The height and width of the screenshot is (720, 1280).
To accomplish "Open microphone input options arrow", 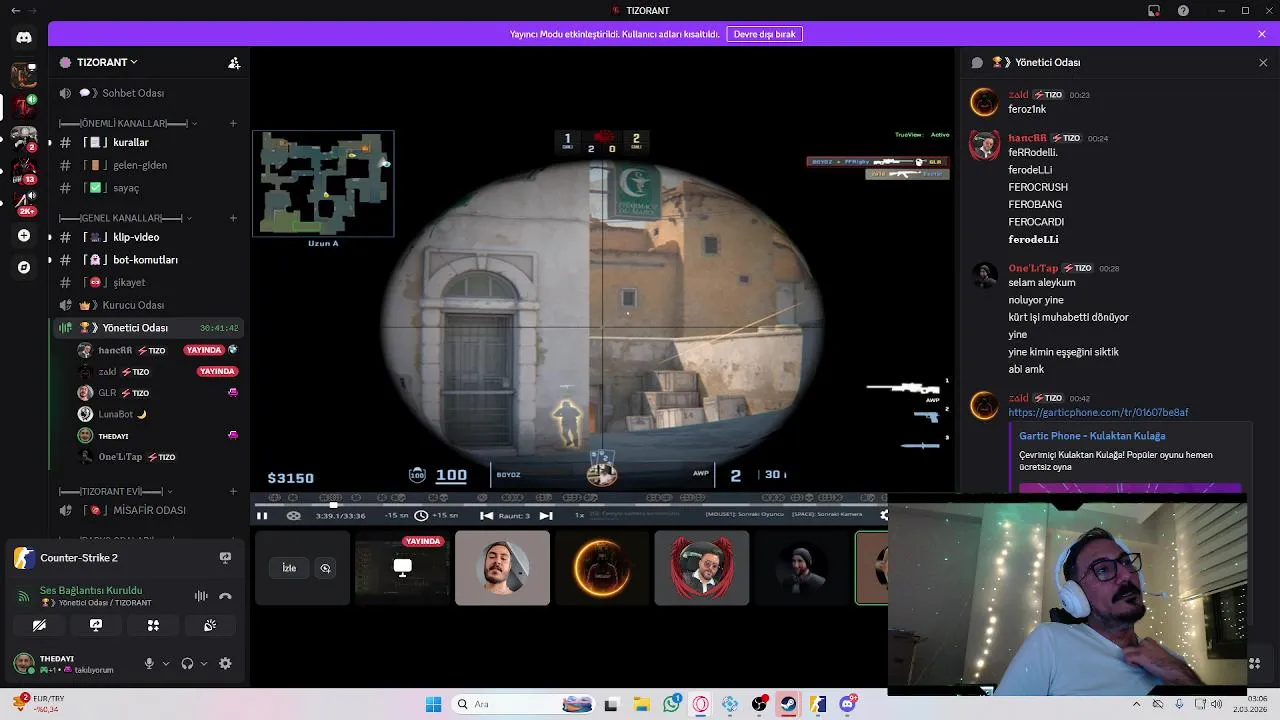I will [x=166, y=663].
